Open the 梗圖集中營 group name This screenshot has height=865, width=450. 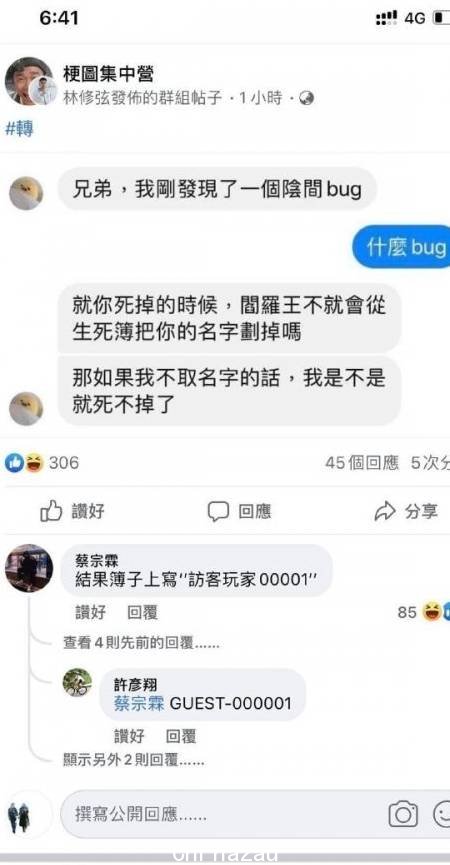108,74
